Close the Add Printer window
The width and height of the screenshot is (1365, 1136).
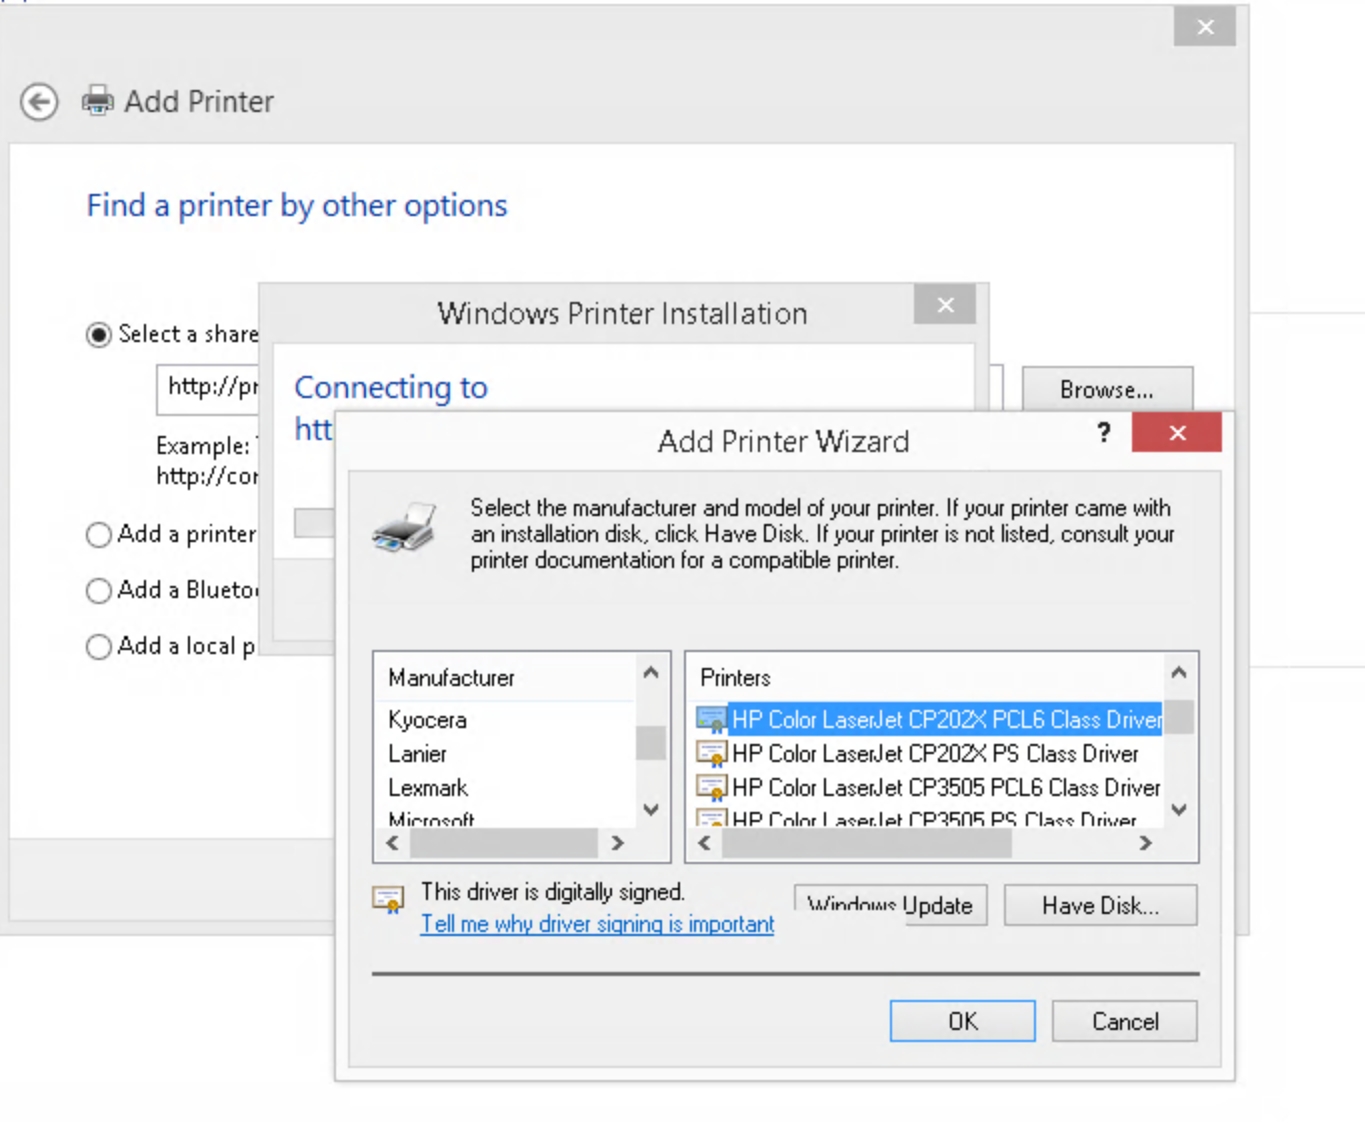(x=1205, y=27)
